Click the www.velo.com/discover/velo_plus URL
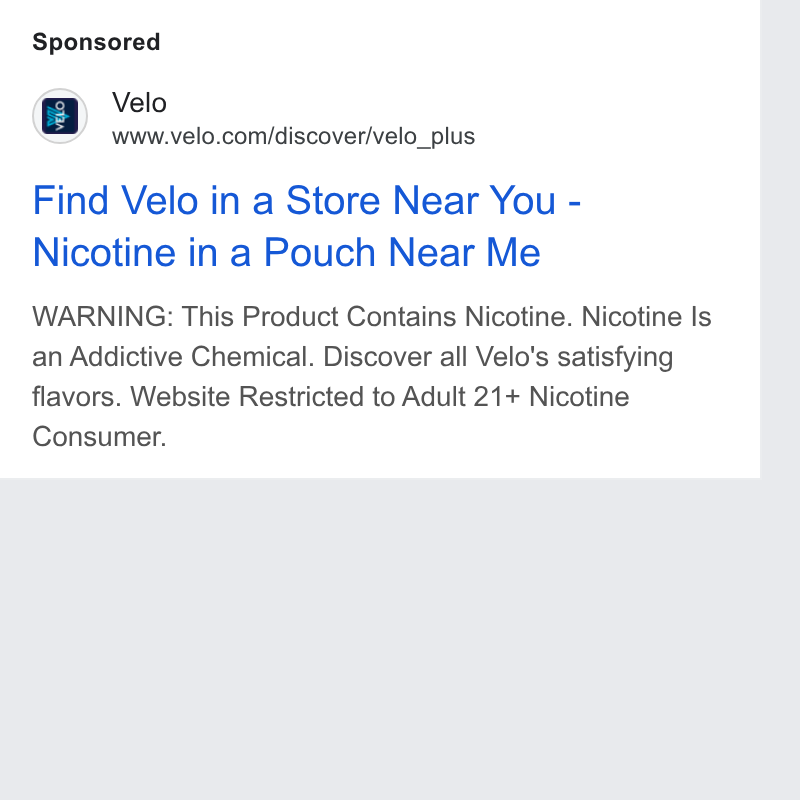The width and height of the screenshot is (800, 800). click(293, 136)
